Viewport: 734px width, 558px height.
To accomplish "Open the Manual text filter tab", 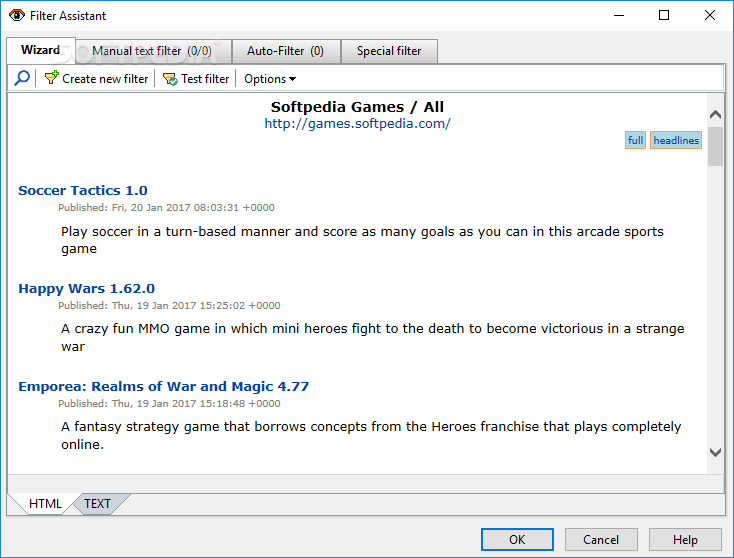I will pos(152,51).
